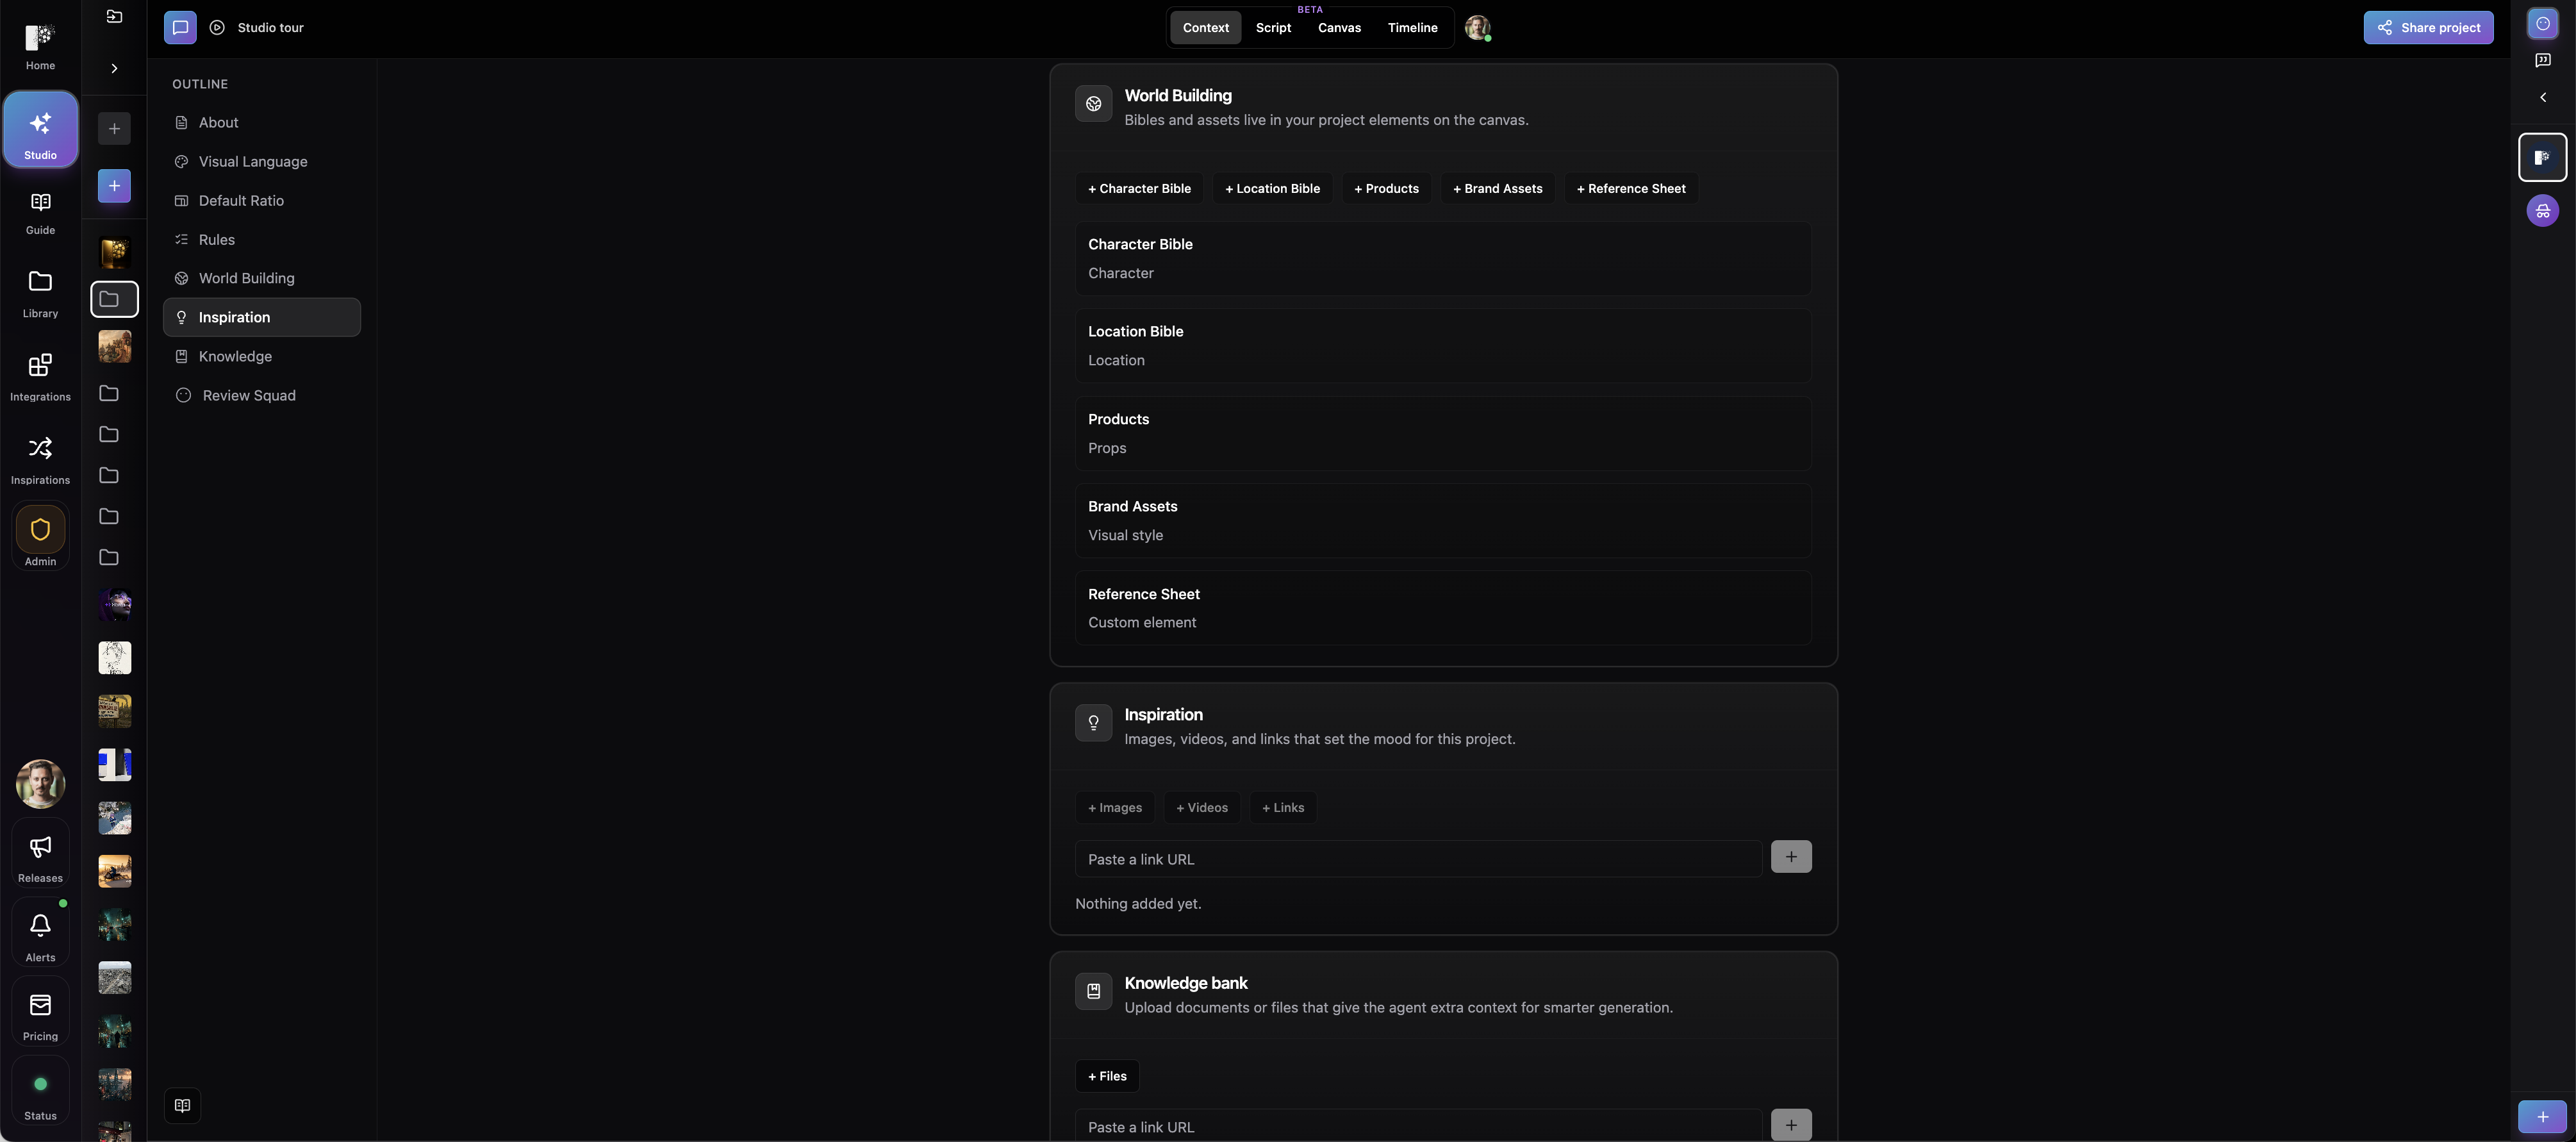Screen dimensions: 2576x1142
Task: Go to About in outline
Action: point(262,123)
